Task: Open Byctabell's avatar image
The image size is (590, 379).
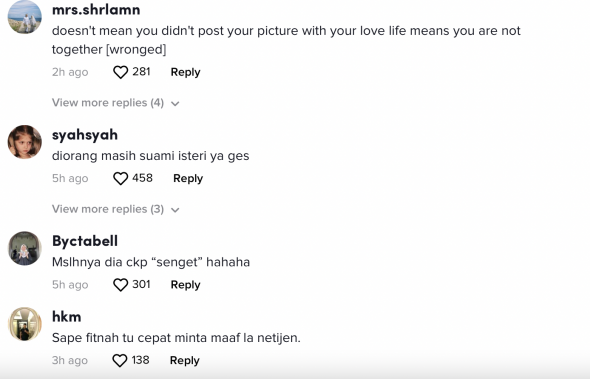Action: point(25,248)
